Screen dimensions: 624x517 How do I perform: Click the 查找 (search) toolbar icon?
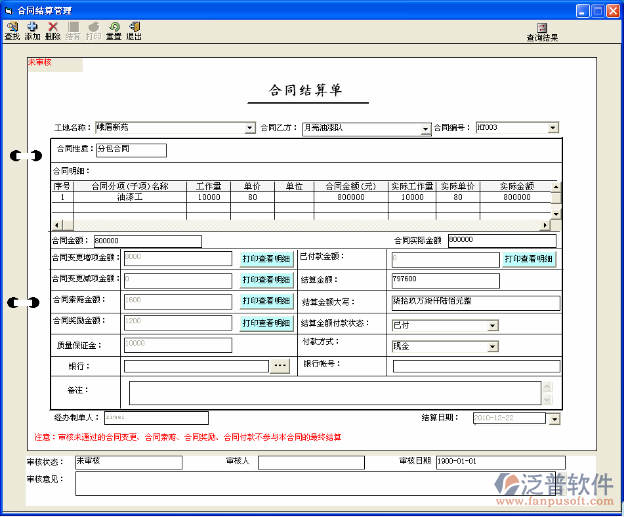[x=12, y=29]
